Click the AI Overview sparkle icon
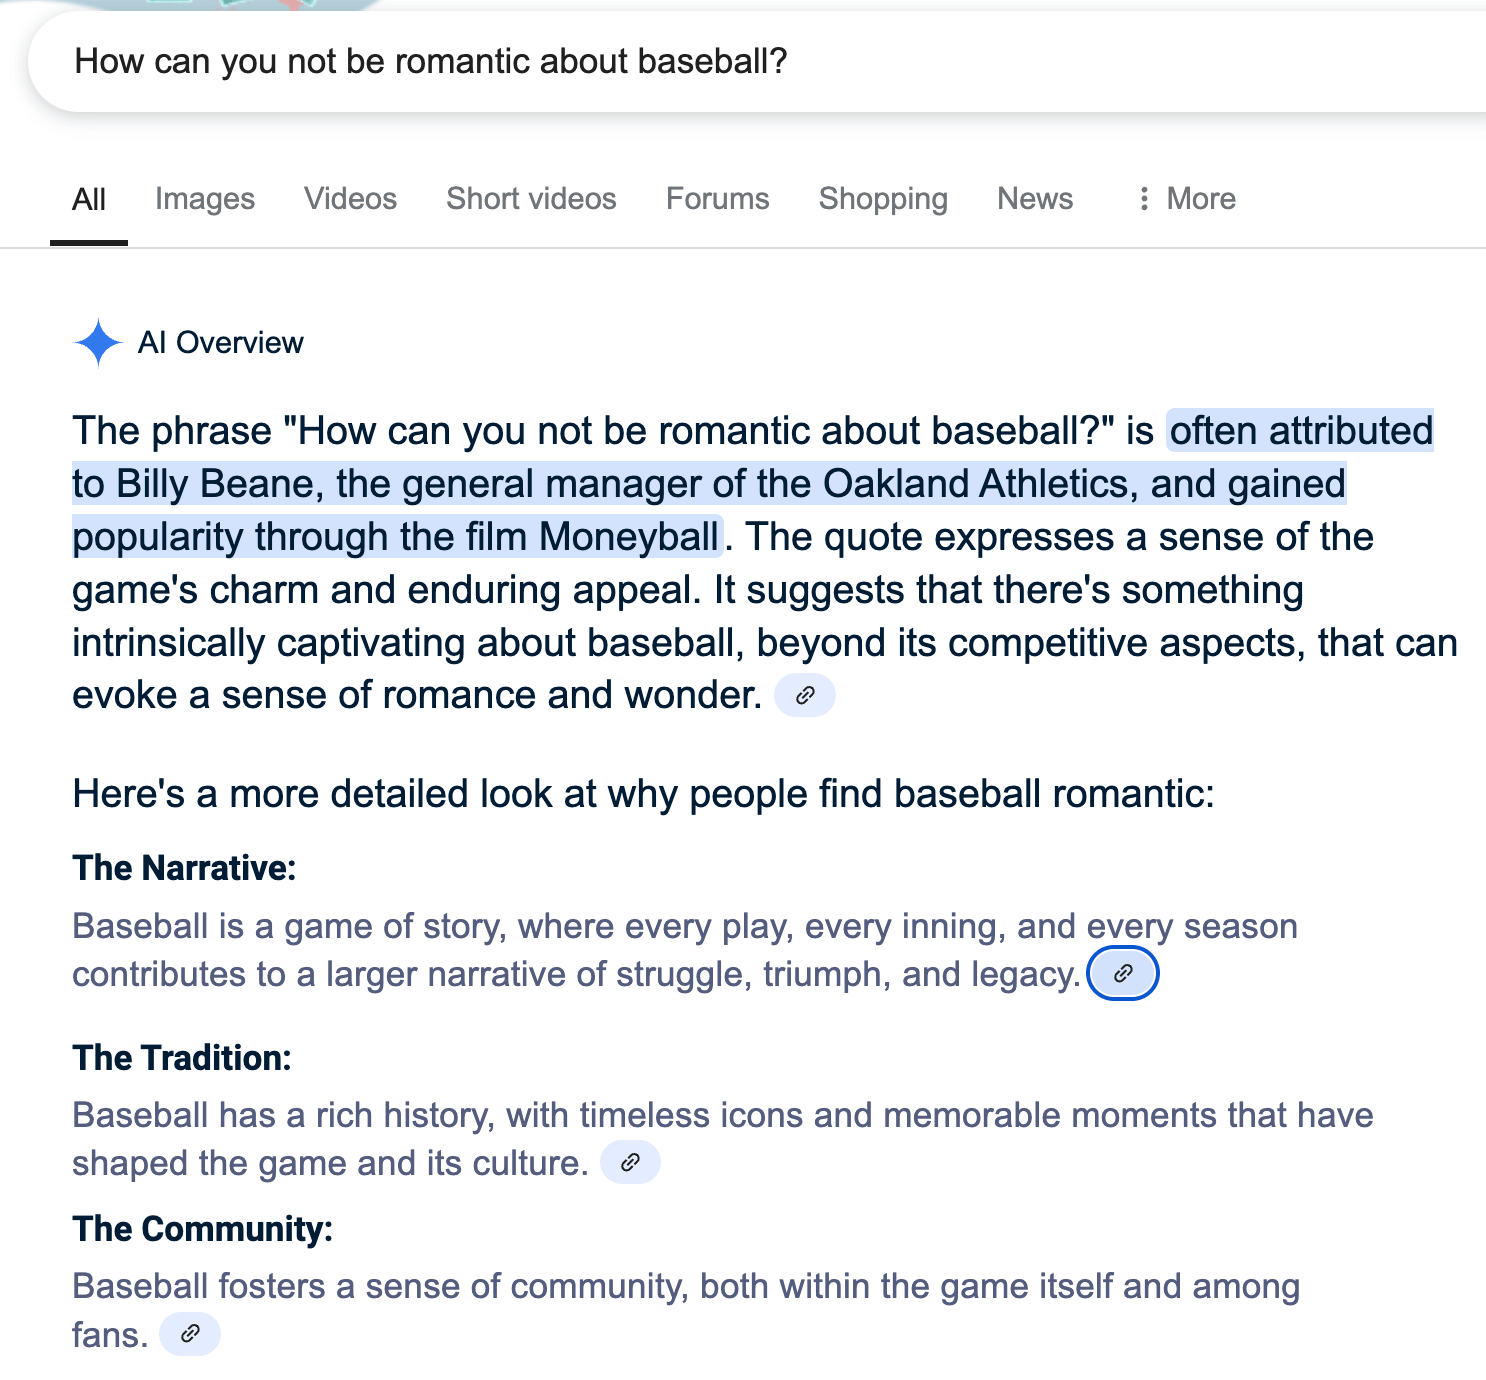The image size is (1486, 1380). pyautogui.click(x=98, y=343)
